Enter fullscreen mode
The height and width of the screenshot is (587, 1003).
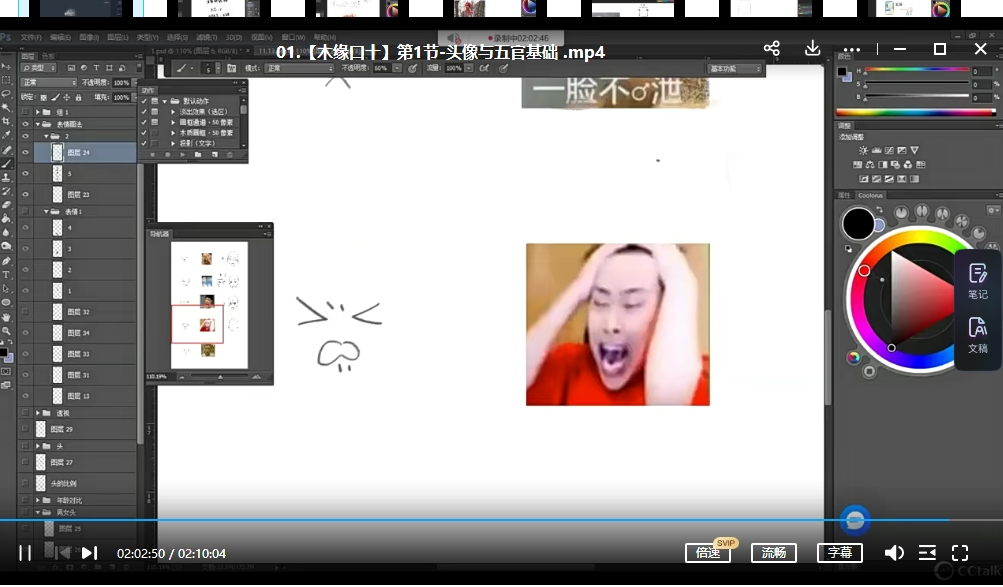click(x=960, y=553)
